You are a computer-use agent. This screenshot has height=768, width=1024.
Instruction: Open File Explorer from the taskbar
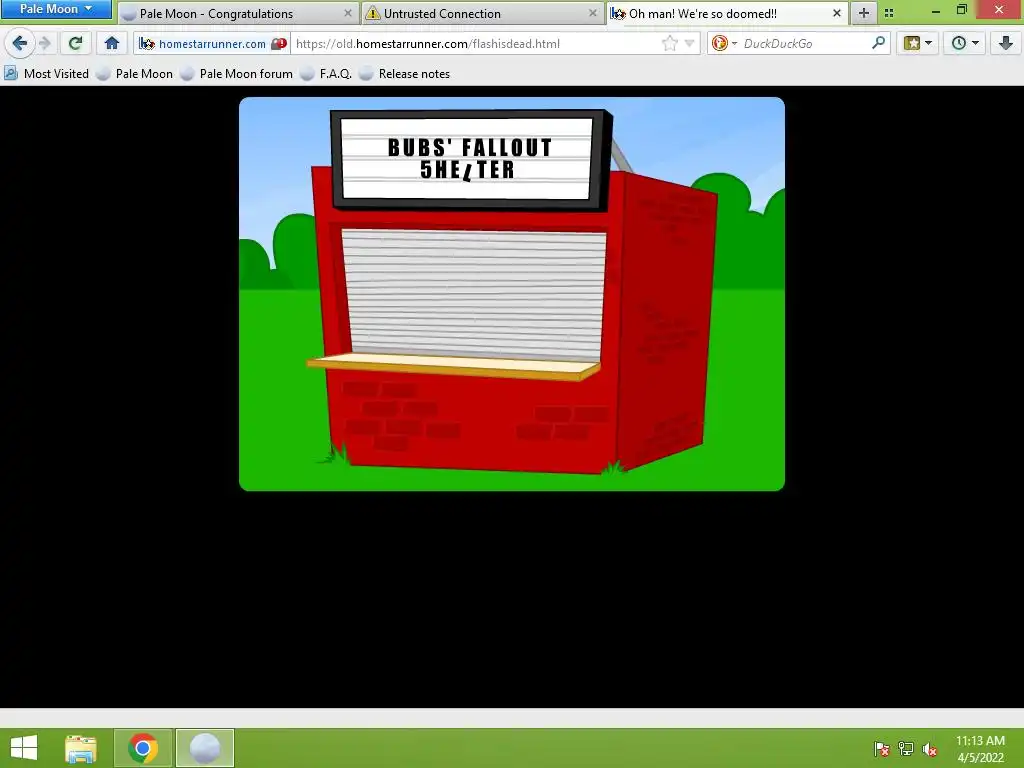pos(81,748)
